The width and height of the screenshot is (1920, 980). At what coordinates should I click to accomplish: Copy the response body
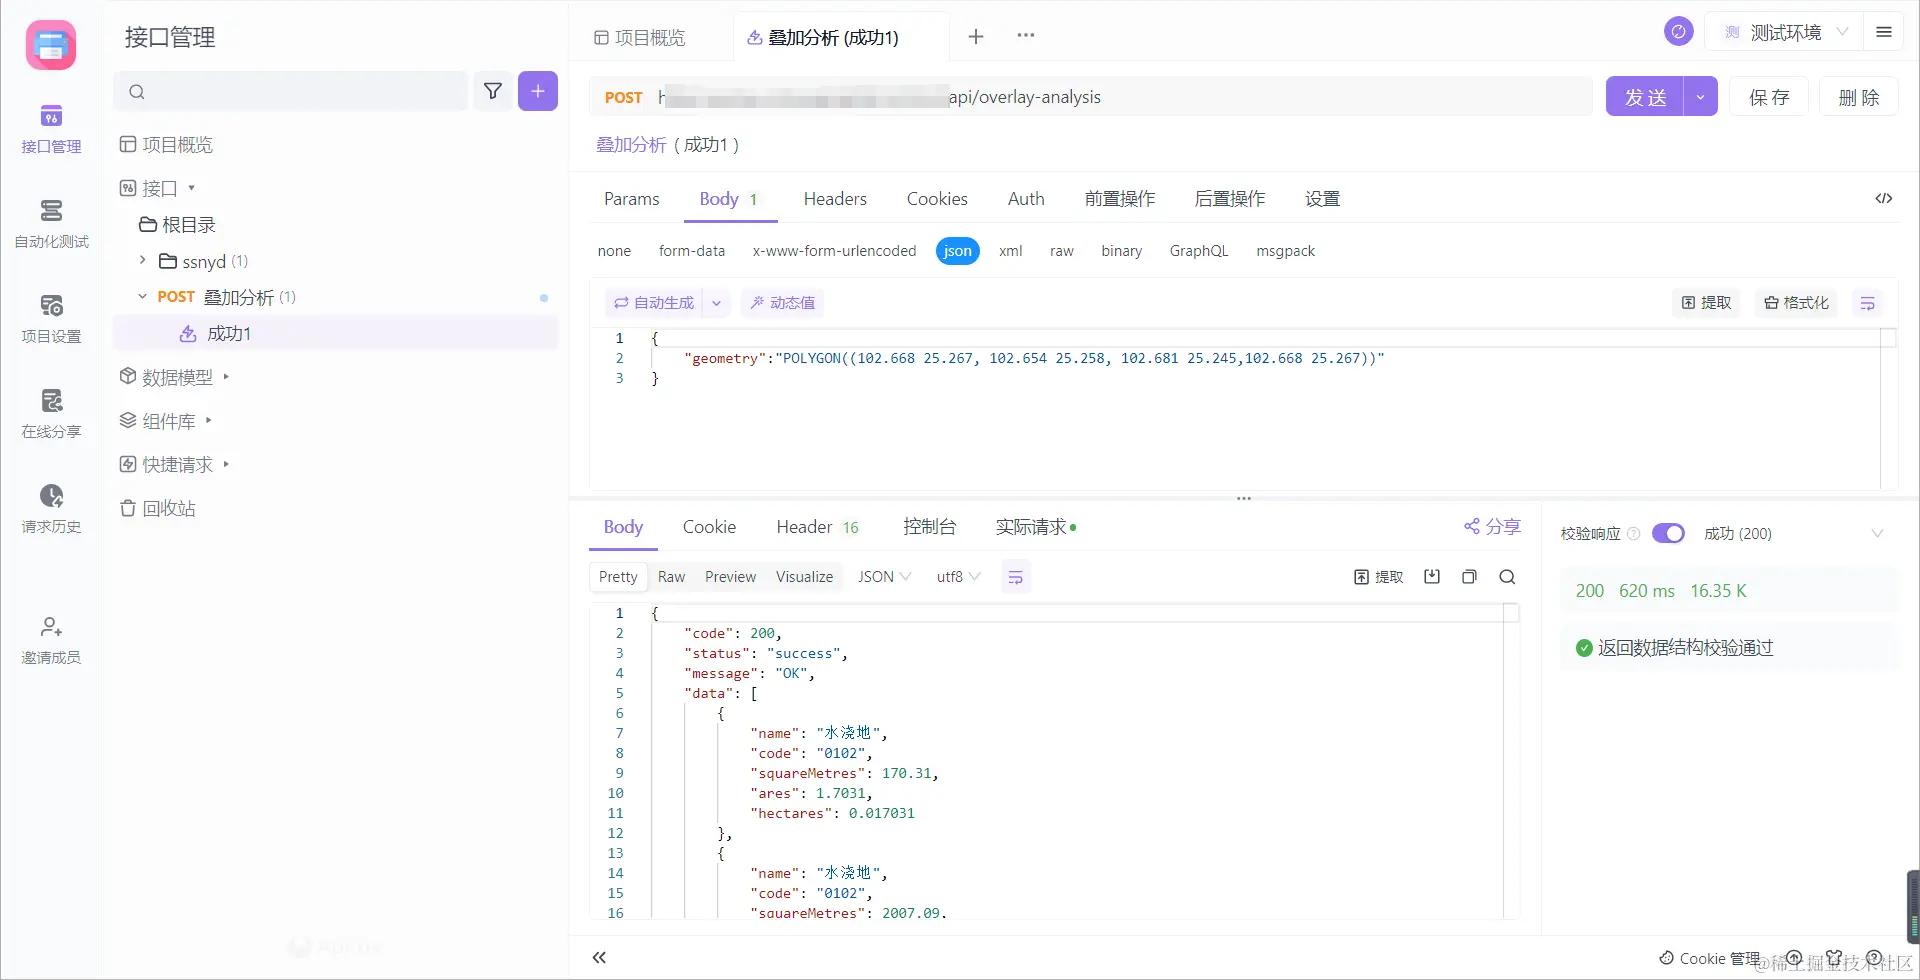[1469, 577]
